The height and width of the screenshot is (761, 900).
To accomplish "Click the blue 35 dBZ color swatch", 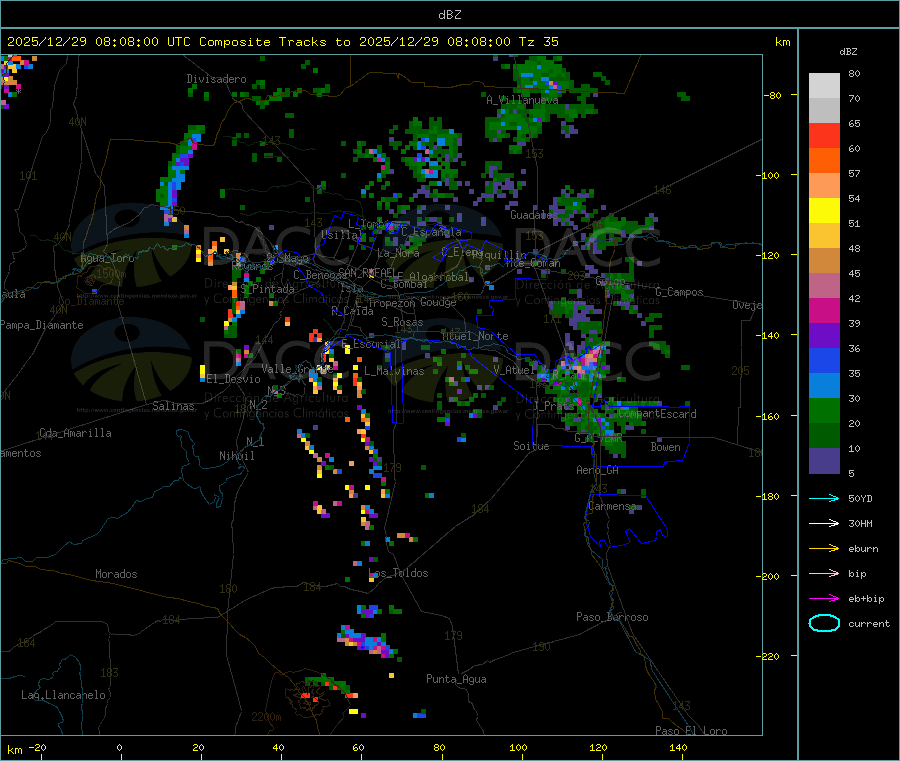I will click(824, 360).
